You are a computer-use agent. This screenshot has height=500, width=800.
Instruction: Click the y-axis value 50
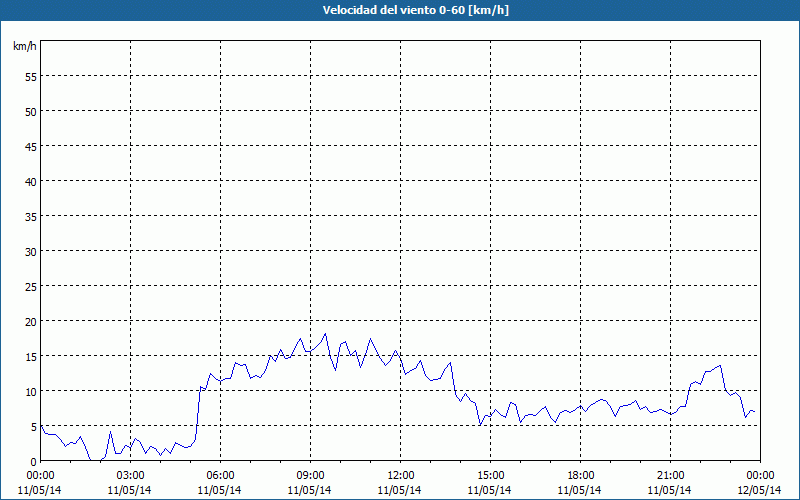[31, 111]
